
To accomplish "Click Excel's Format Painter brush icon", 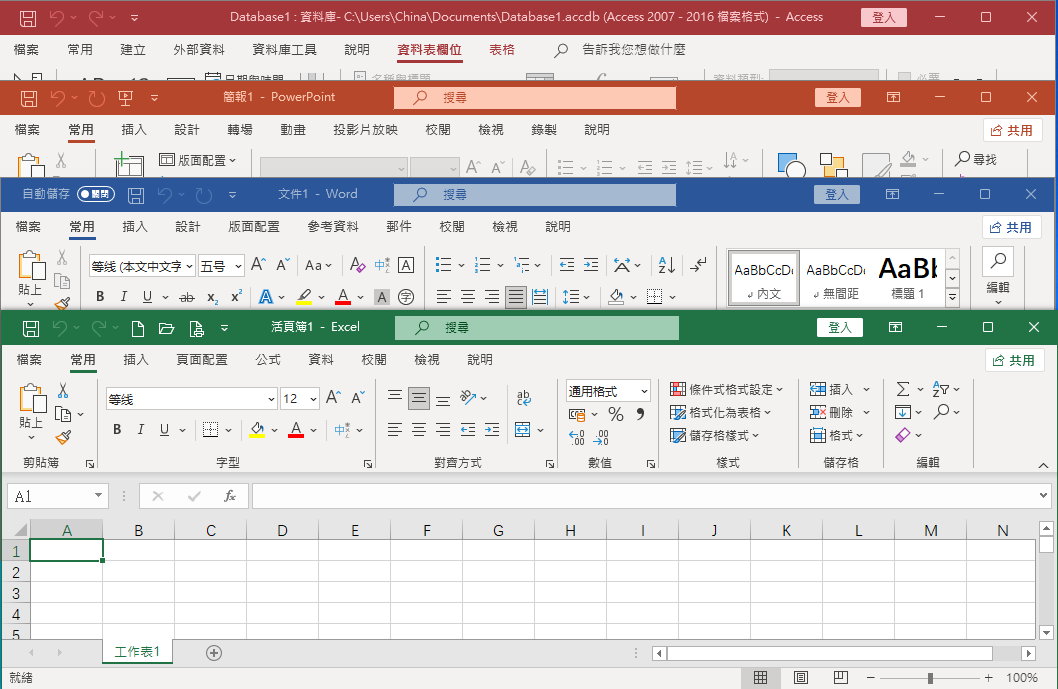I will pos(63,437).
